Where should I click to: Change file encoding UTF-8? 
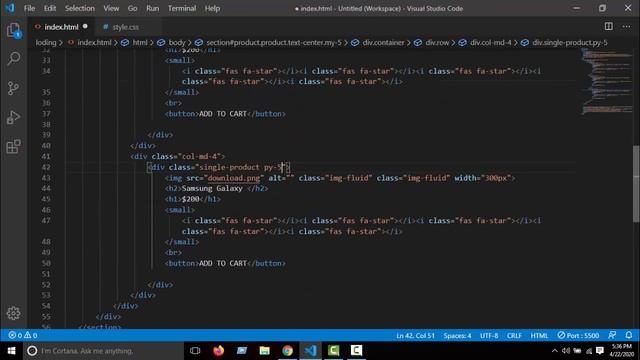489,335
